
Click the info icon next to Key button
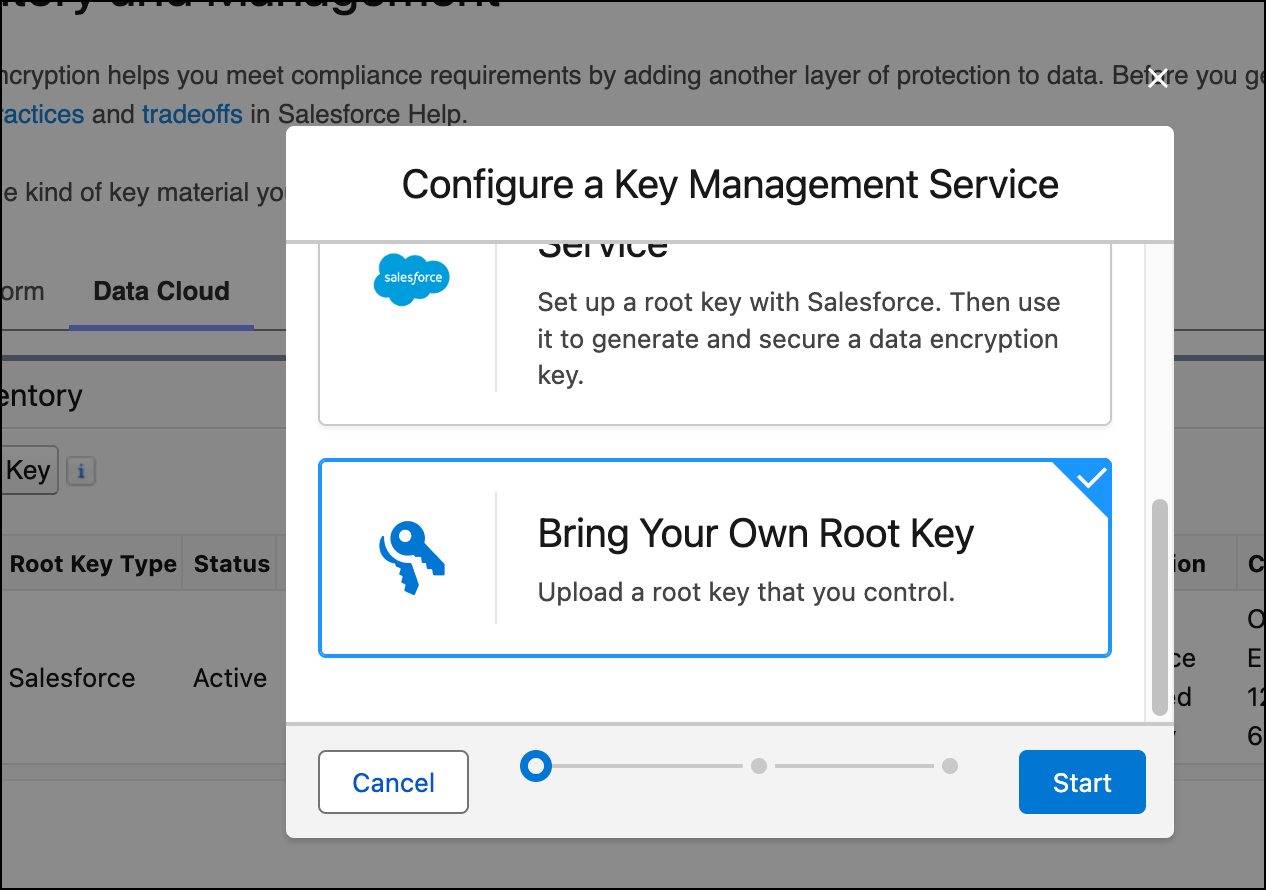[x=82, y=470]
